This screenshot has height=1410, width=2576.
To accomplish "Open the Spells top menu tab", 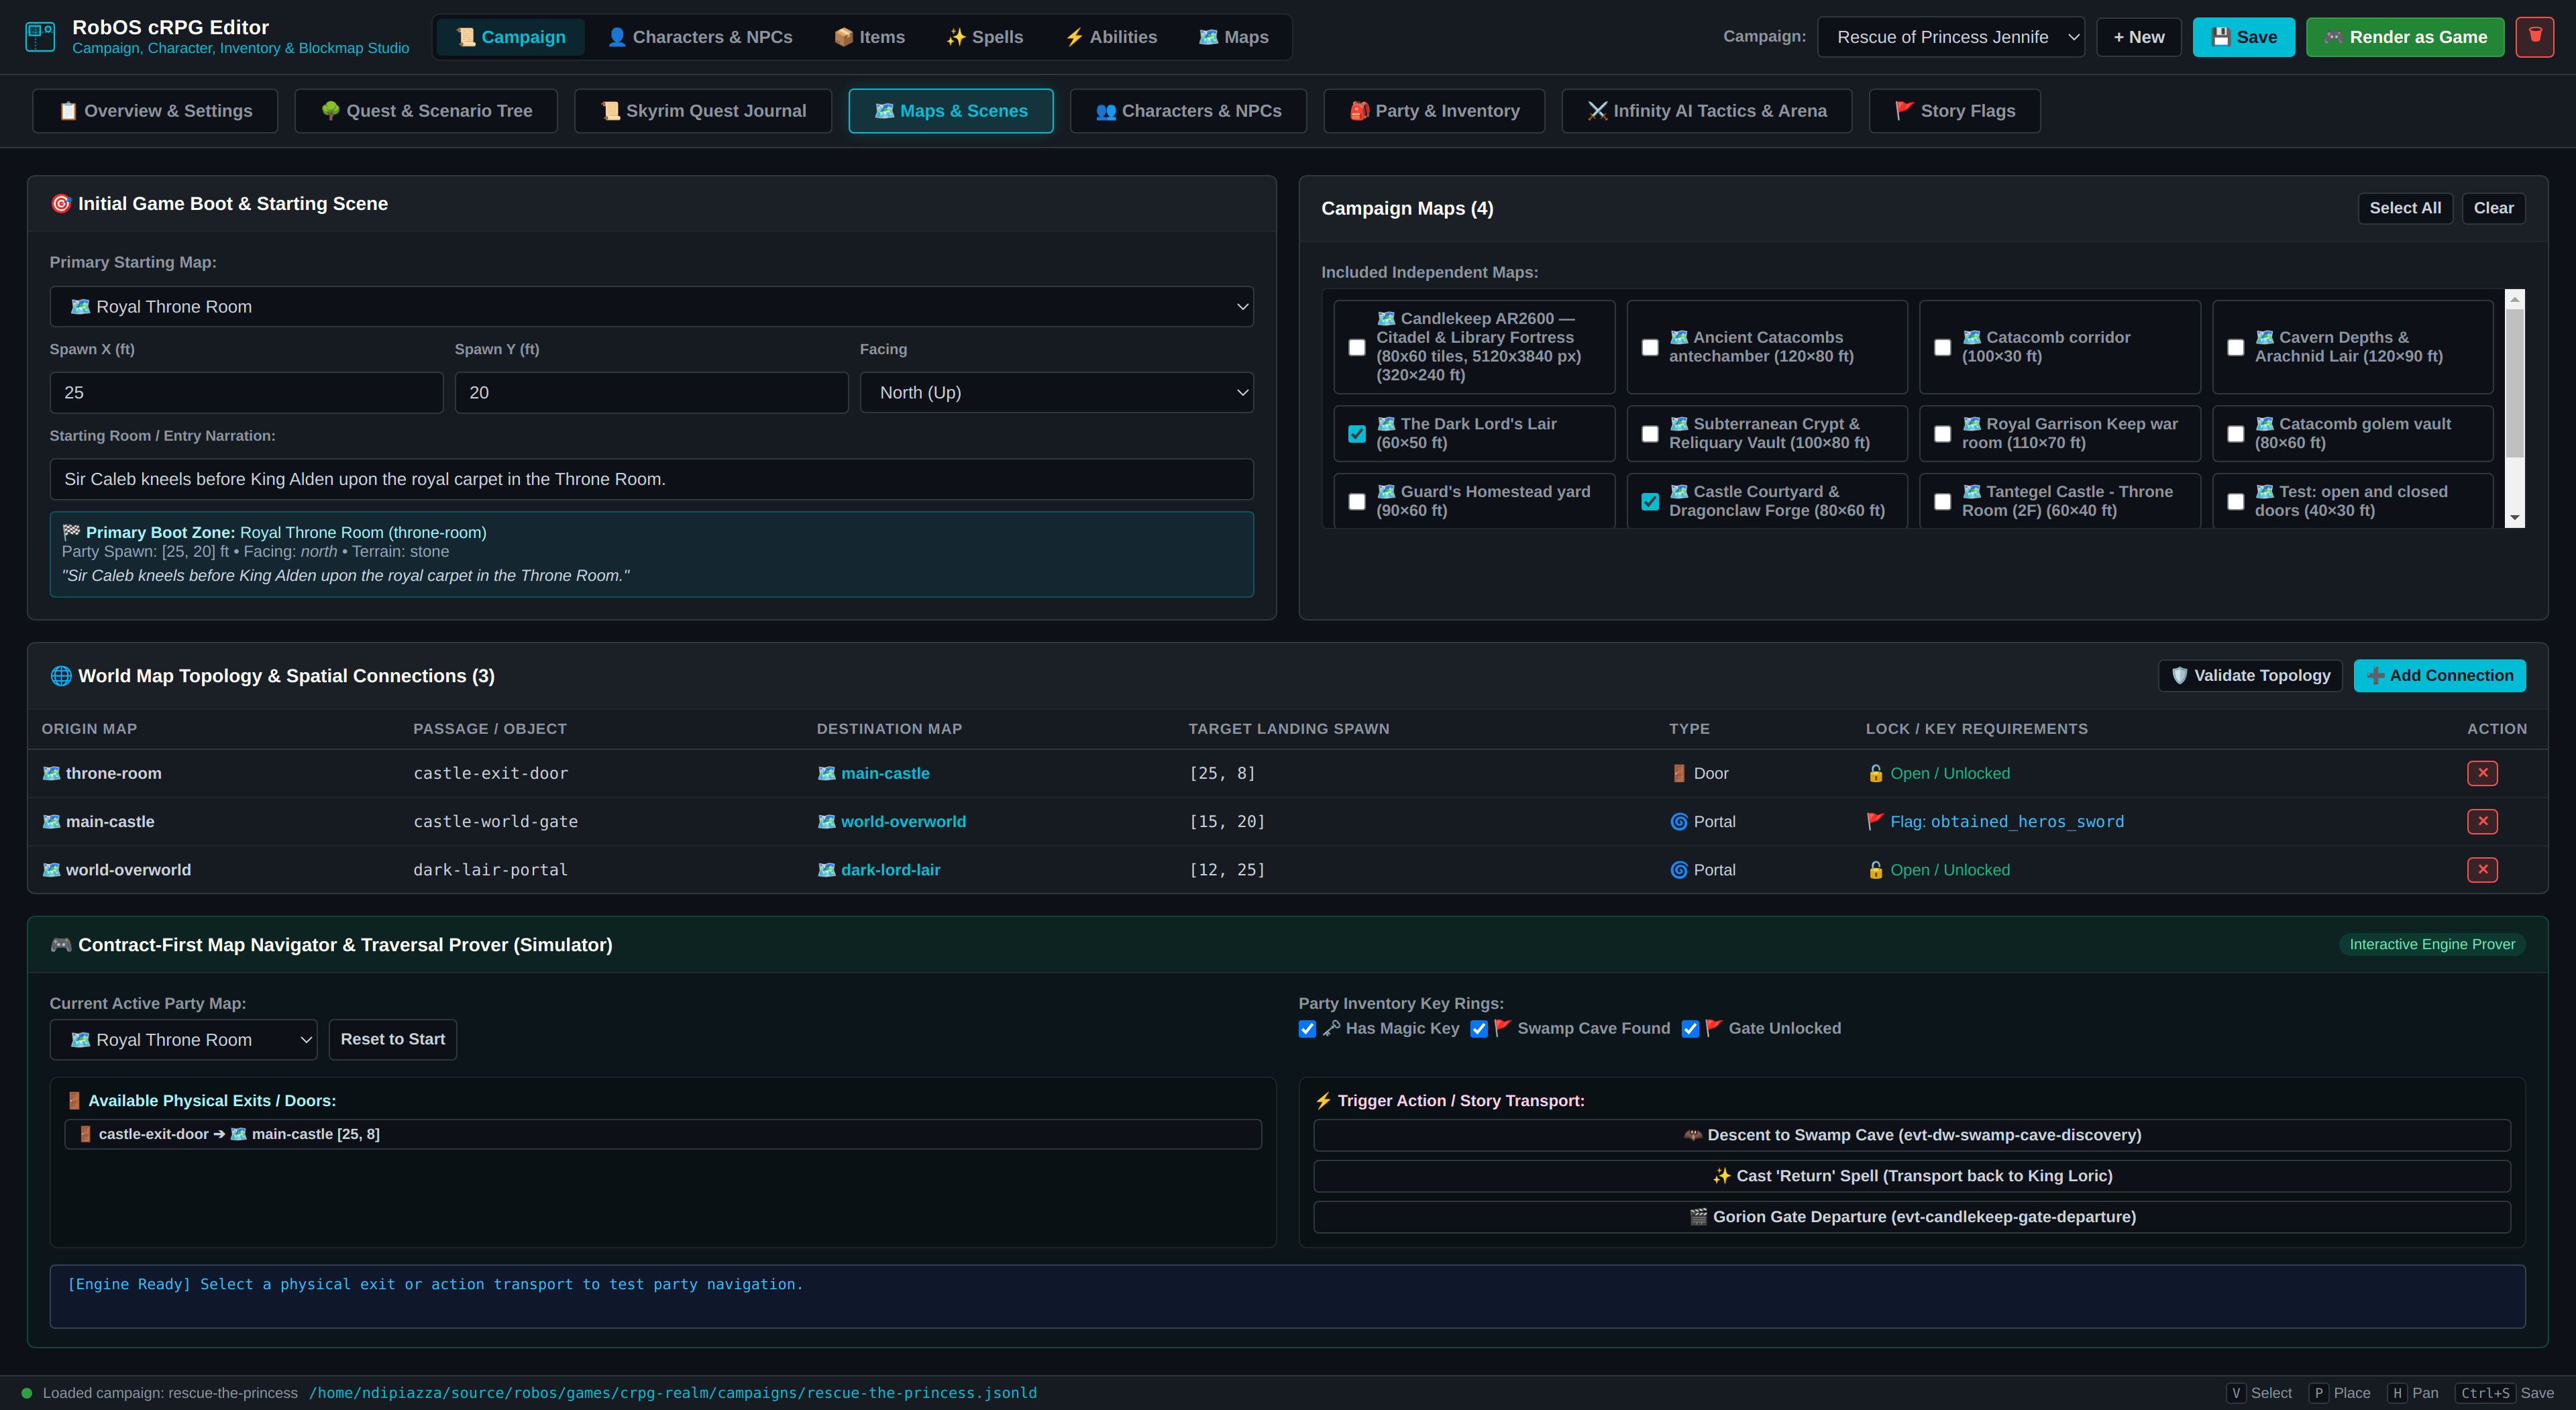I will tap(984, 37).
